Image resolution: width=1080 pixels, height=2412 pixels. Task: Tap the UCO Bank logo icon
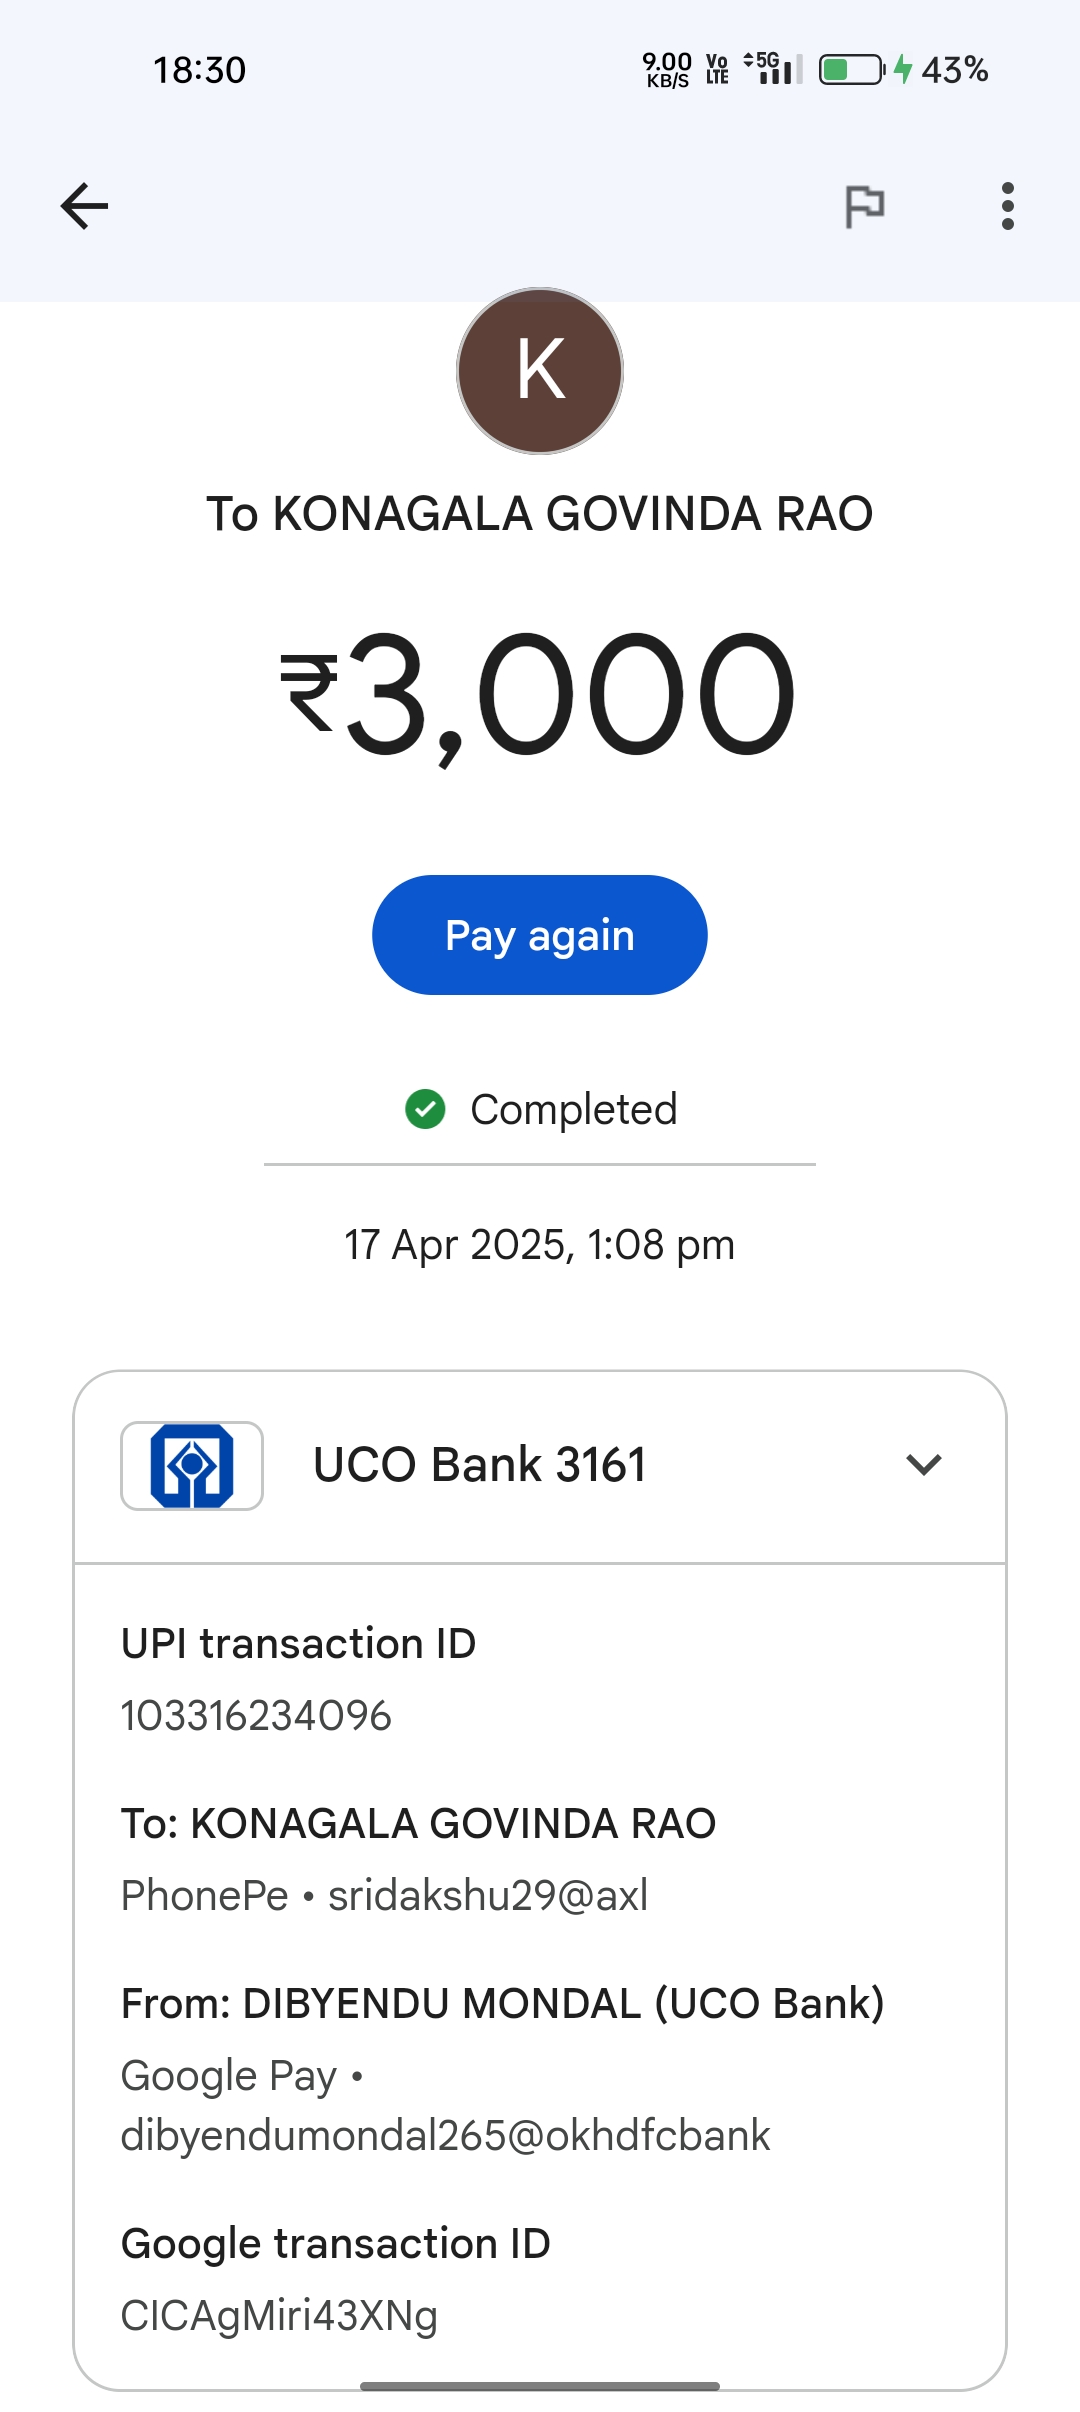coord(192,1465)
